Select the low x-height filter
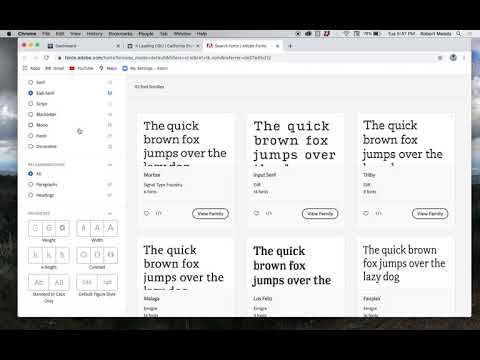This screenshot has height=360, width=480. point(35,255)
